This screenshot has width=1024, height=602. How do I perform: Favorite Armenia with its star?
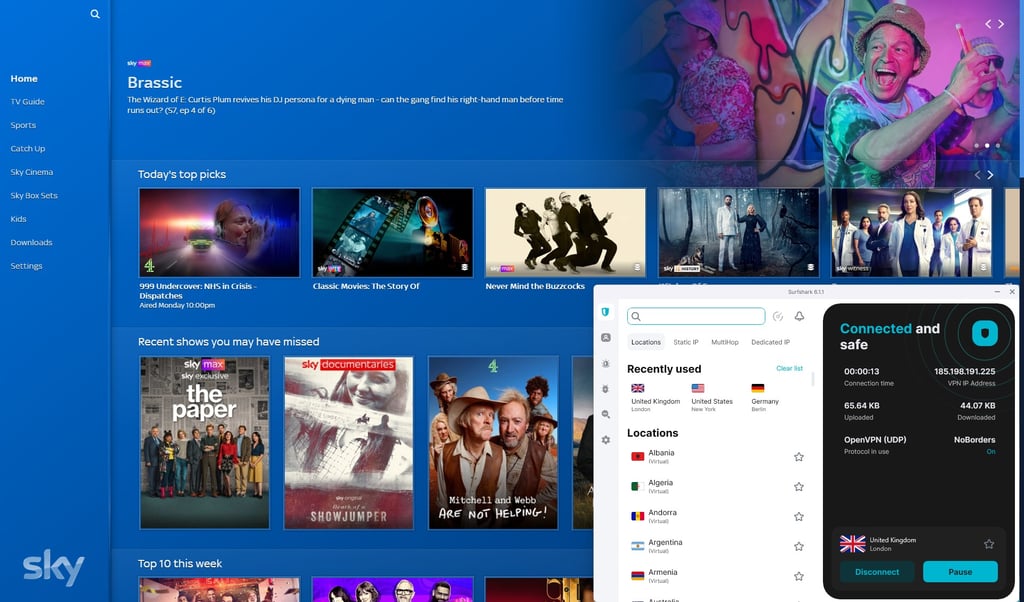[799, 576]
